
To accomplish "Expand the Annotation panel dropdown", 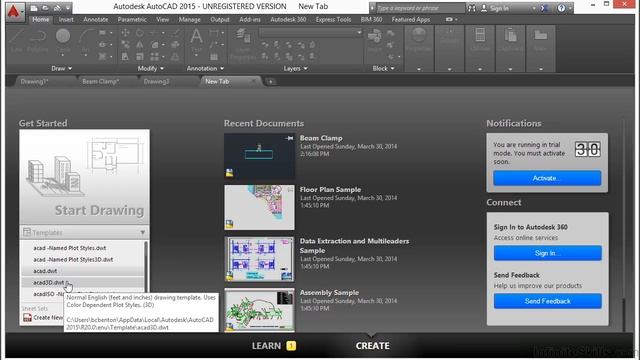I will click(205, 69).
